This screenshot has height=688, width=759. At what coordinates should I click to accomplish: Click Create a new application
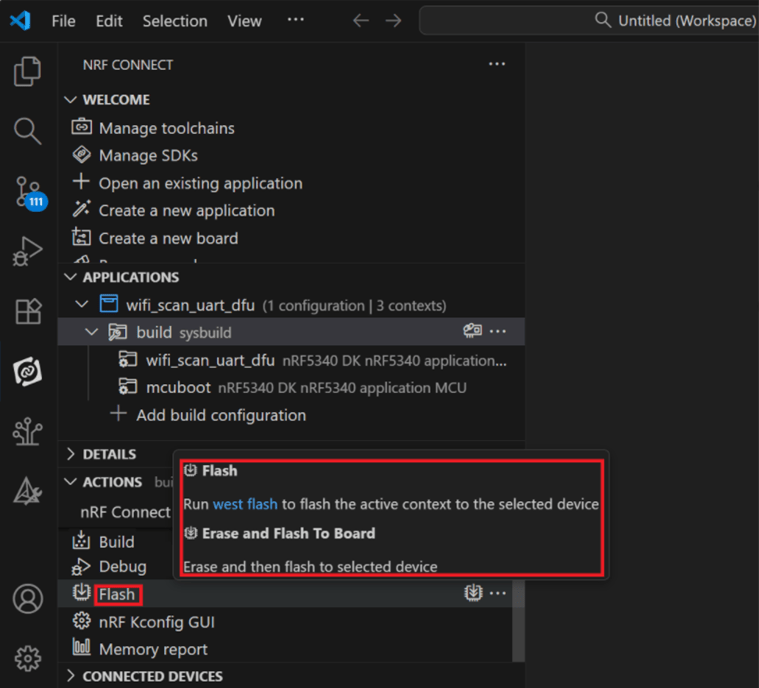click(x=187, y=211)
